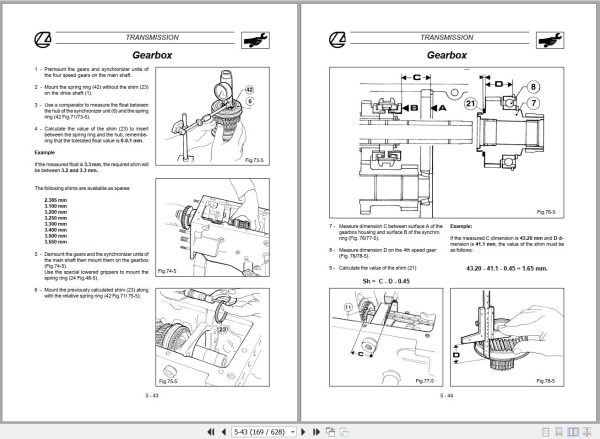600x439 pixels.
Task: Click the Gearbox heading on the left page
Action: pyautogui.click(x=152, y=55)
